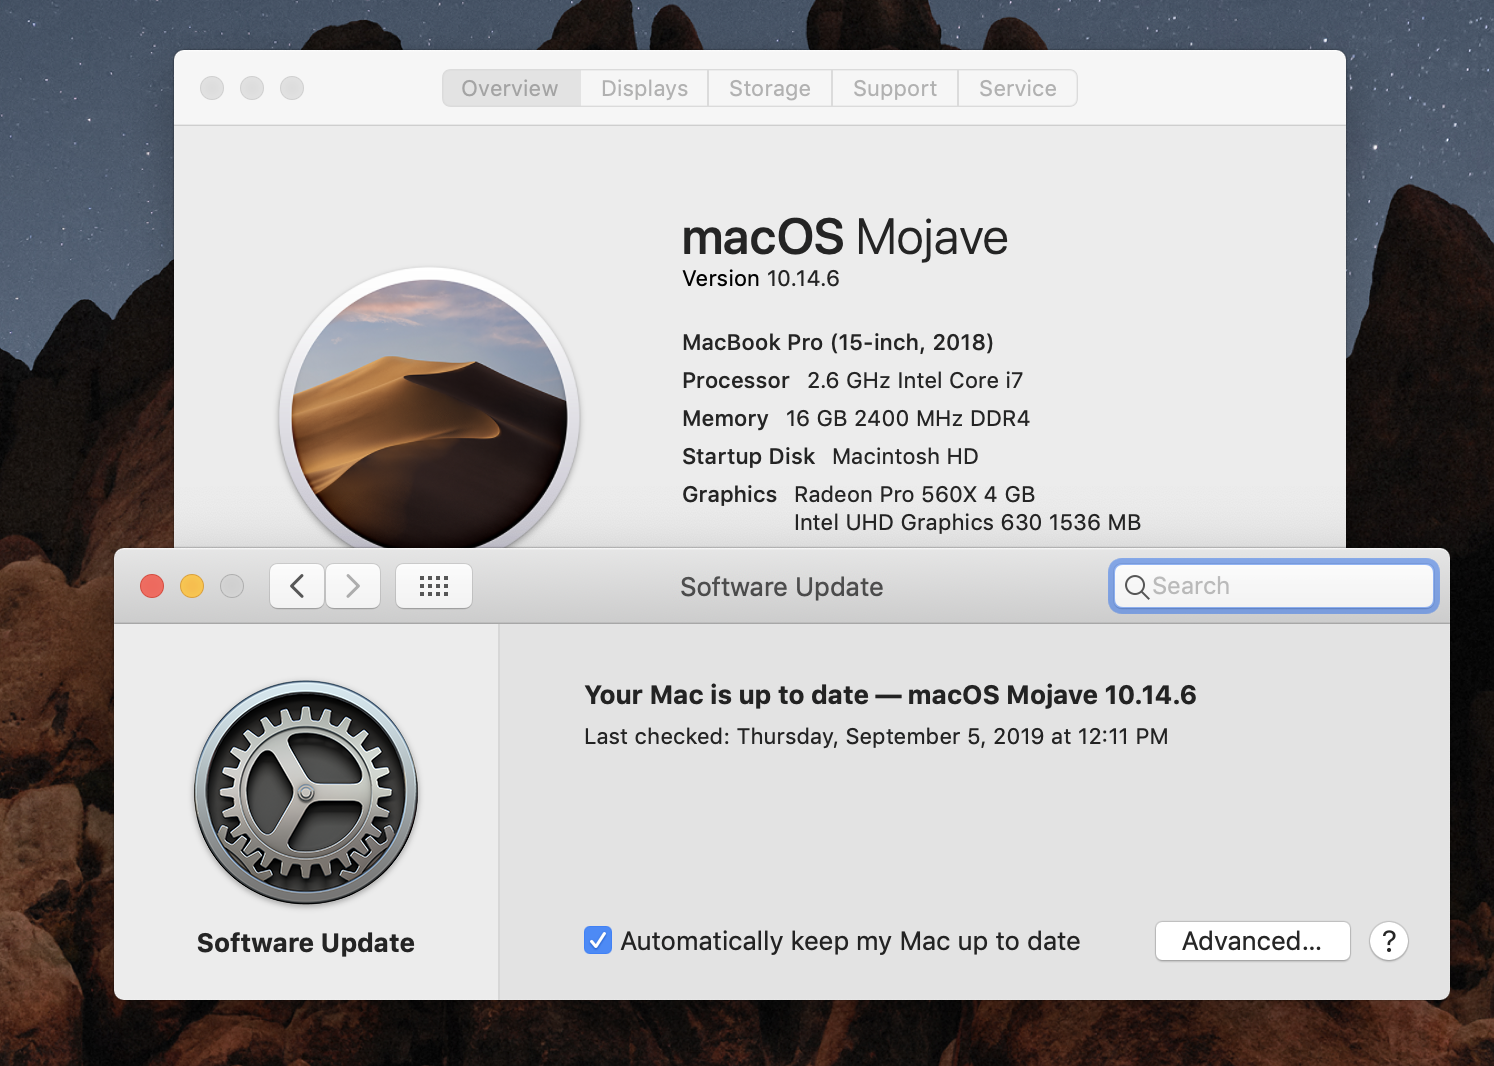
Task: Click the 16 GB 2400 MHz DDR4 value
Action: 908,419
